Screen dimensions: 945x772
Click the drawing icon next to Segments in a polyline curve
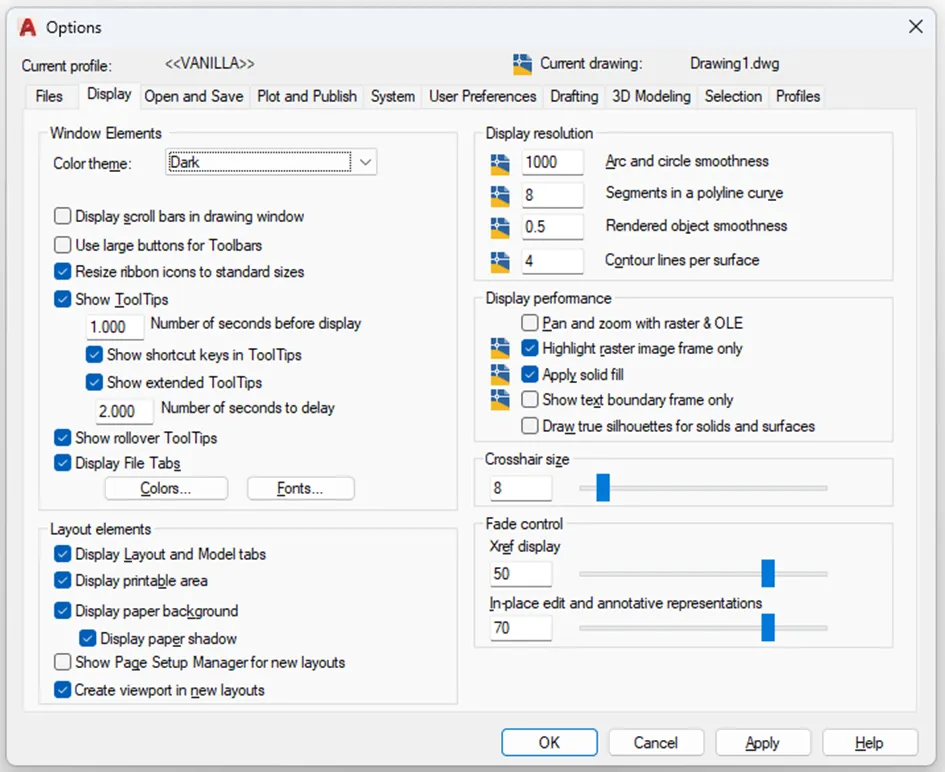(x=500, y=194)
